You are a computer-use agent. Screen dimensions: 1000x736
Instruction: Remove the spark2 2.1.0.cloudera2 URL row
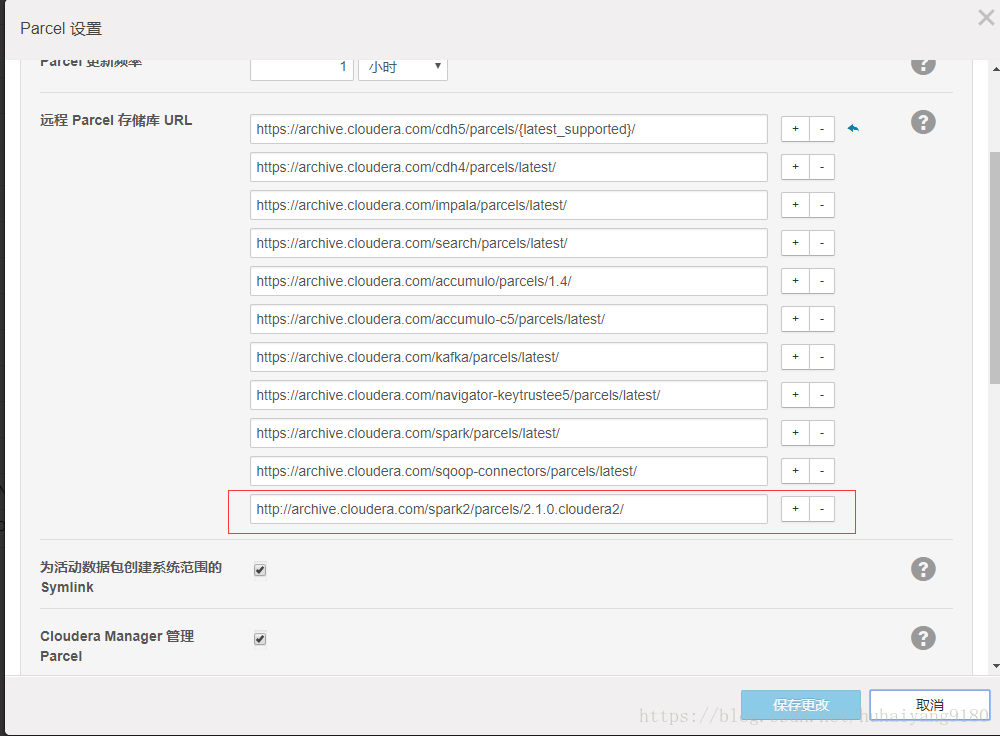click(822, 509)
